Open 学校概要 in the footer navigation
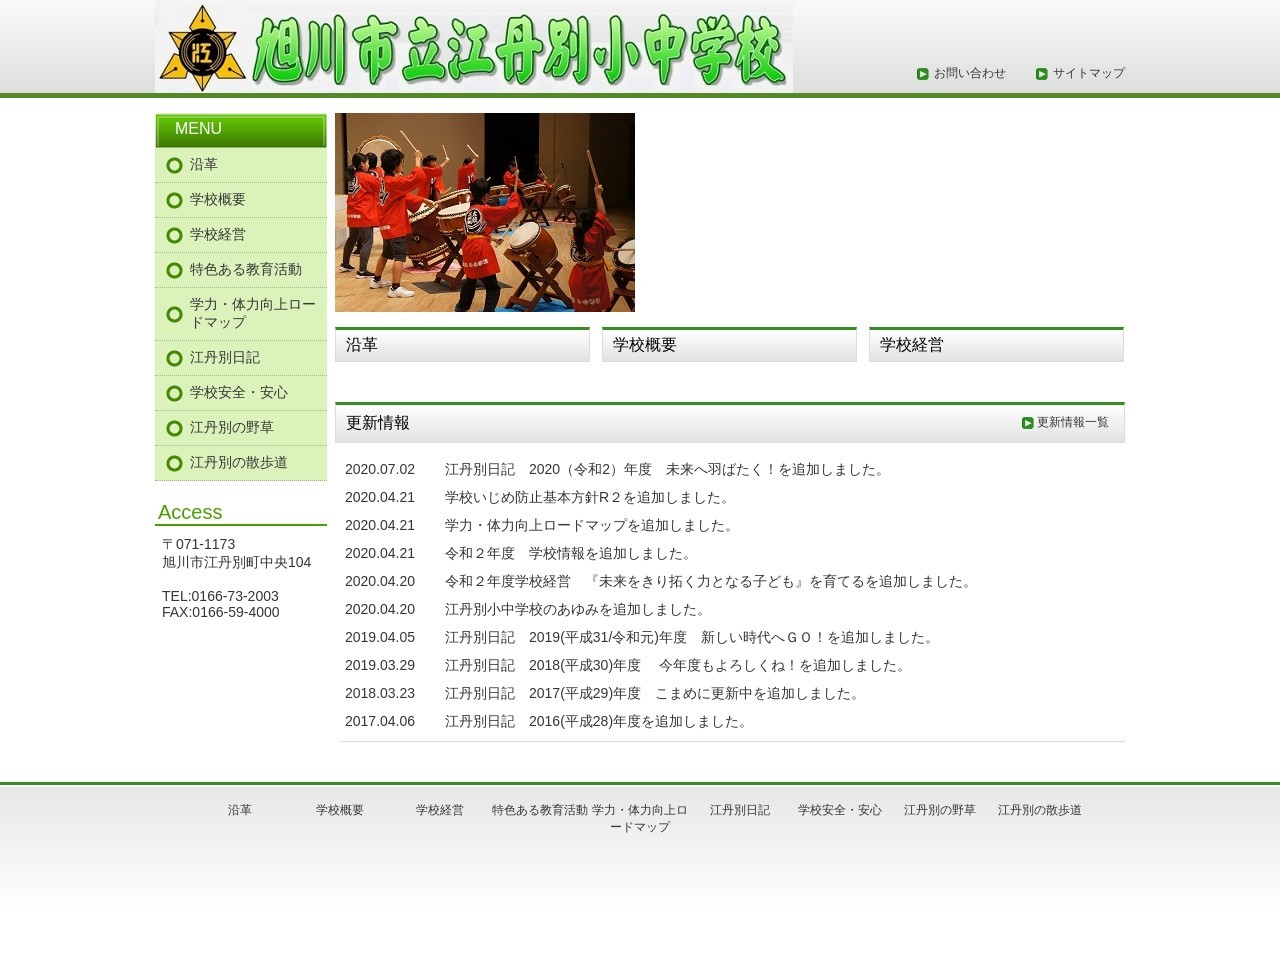 point(340,810)
